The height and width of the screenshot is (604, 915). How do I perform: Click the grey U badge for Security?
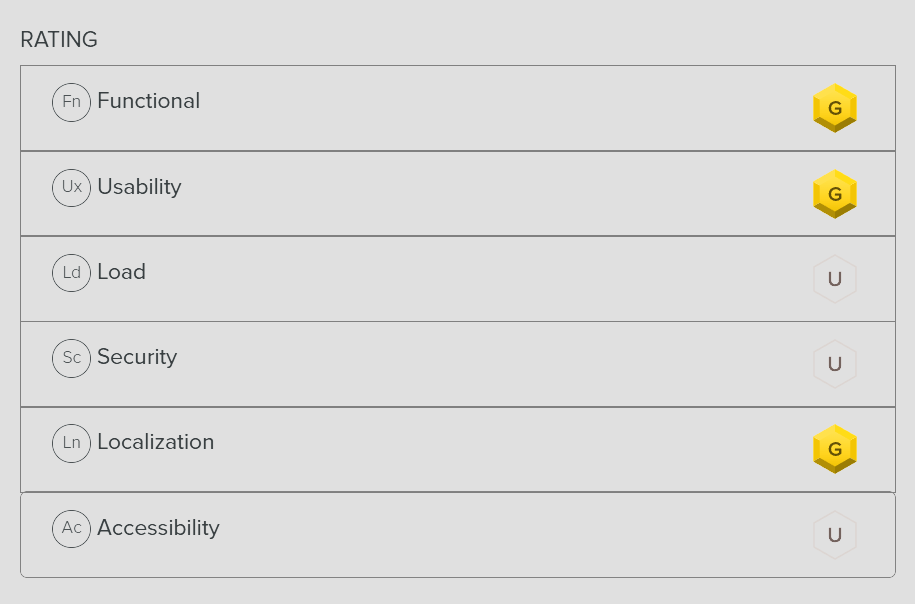pyautogui.click(x=835, y=364)
